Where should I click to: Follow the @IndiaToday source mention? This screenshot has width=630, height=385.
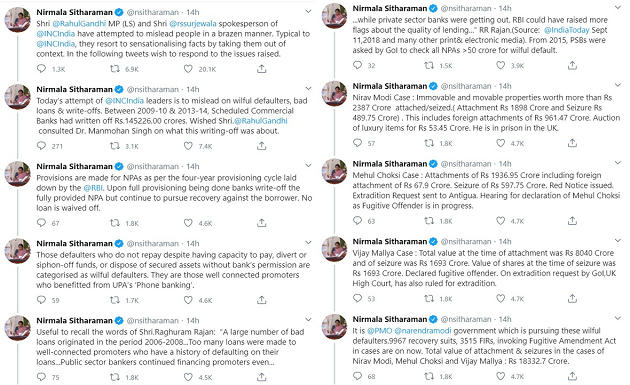[x=567, y=30]
